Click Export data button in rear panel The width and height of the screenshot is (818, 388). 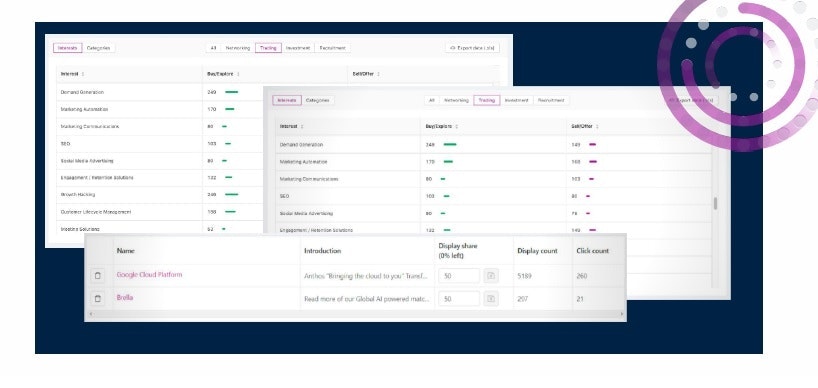pos(472,48)
